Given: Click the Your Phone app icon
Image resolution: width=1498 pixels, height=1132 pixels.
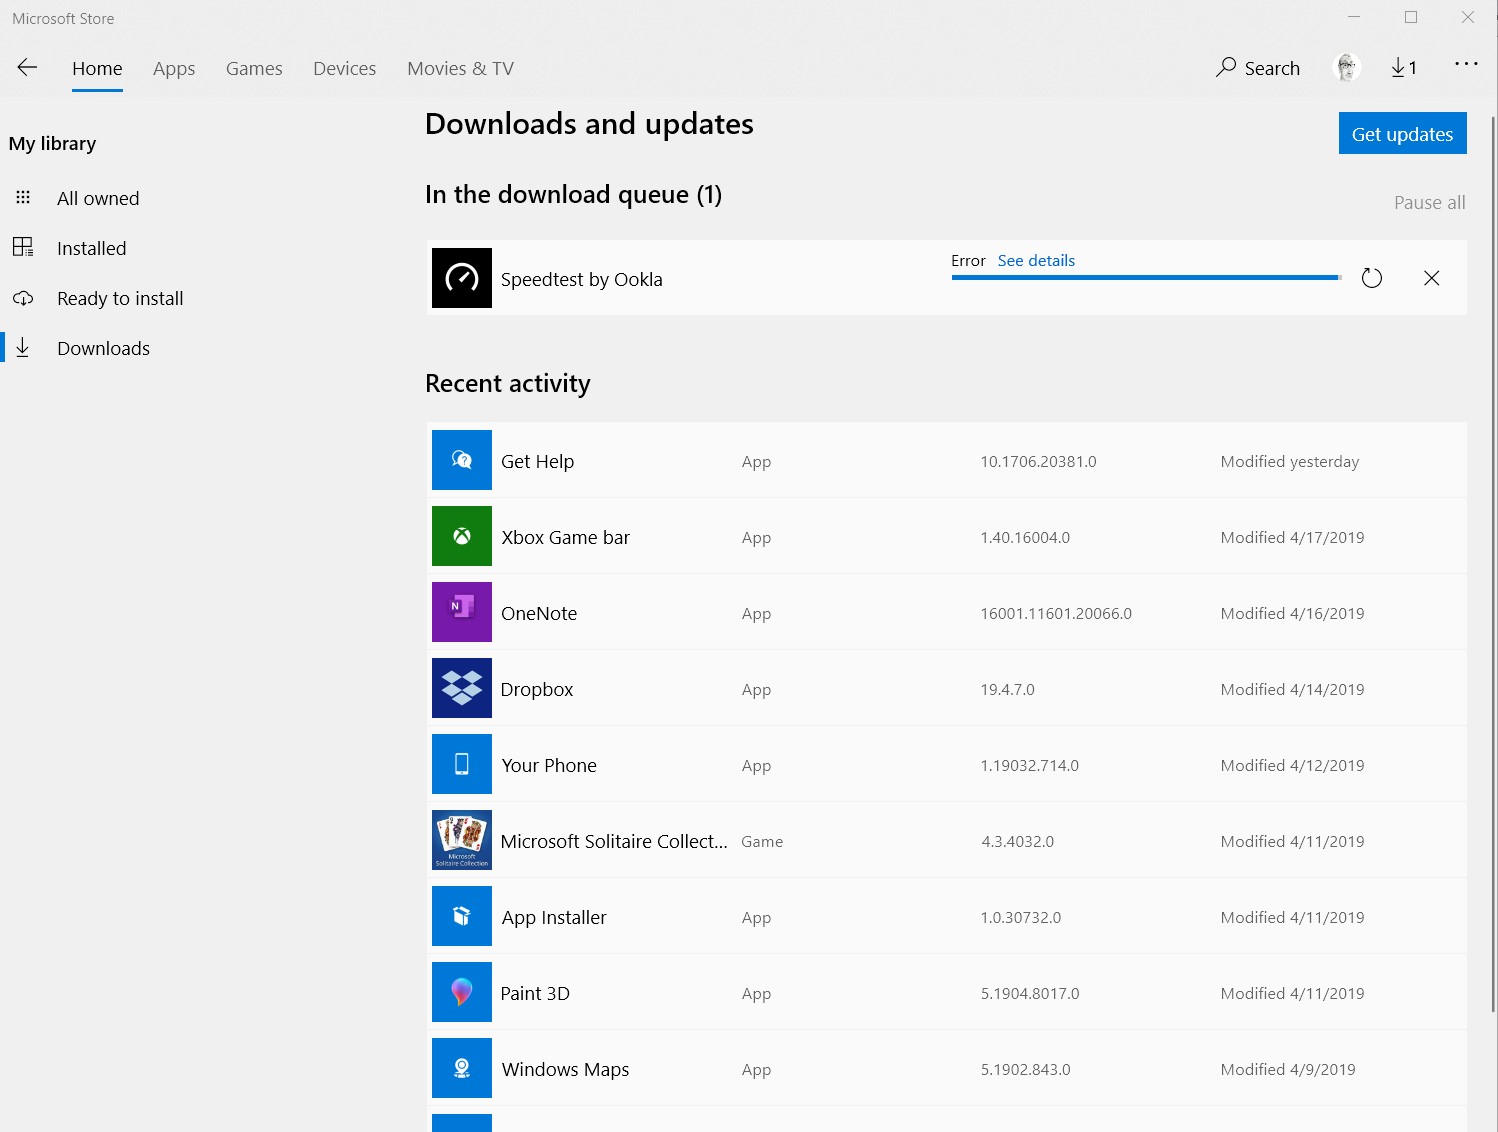Looking at the screenshot, I should (x=462, y=764).
